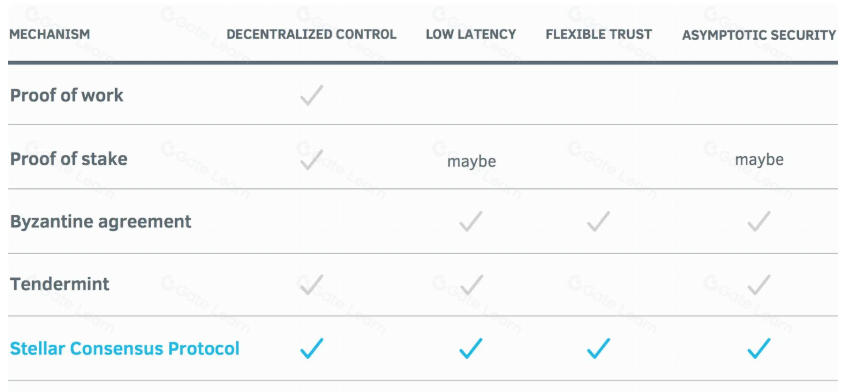Click Proof of stake low latency 'maybe'
Image resolution: width=842 pixels, height=392 pixels.
(x=471, y=161)
